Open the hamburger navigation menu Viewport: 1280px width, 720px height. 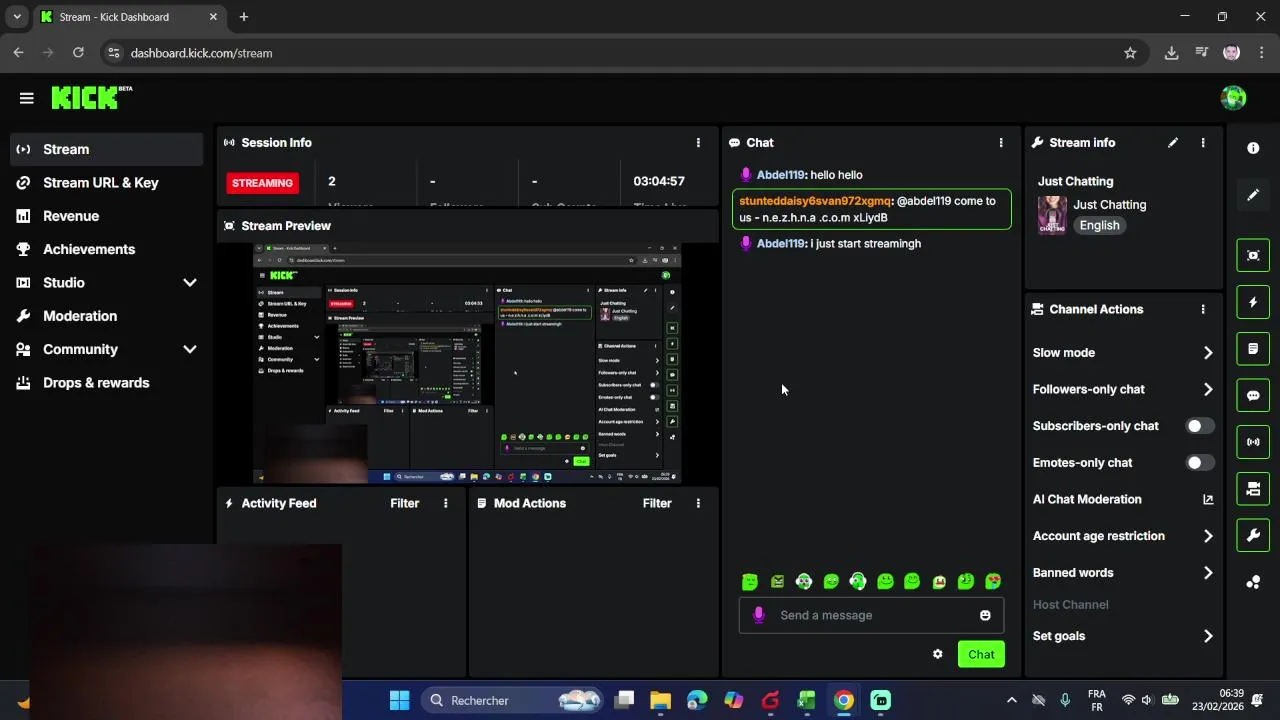click(27, 98)
